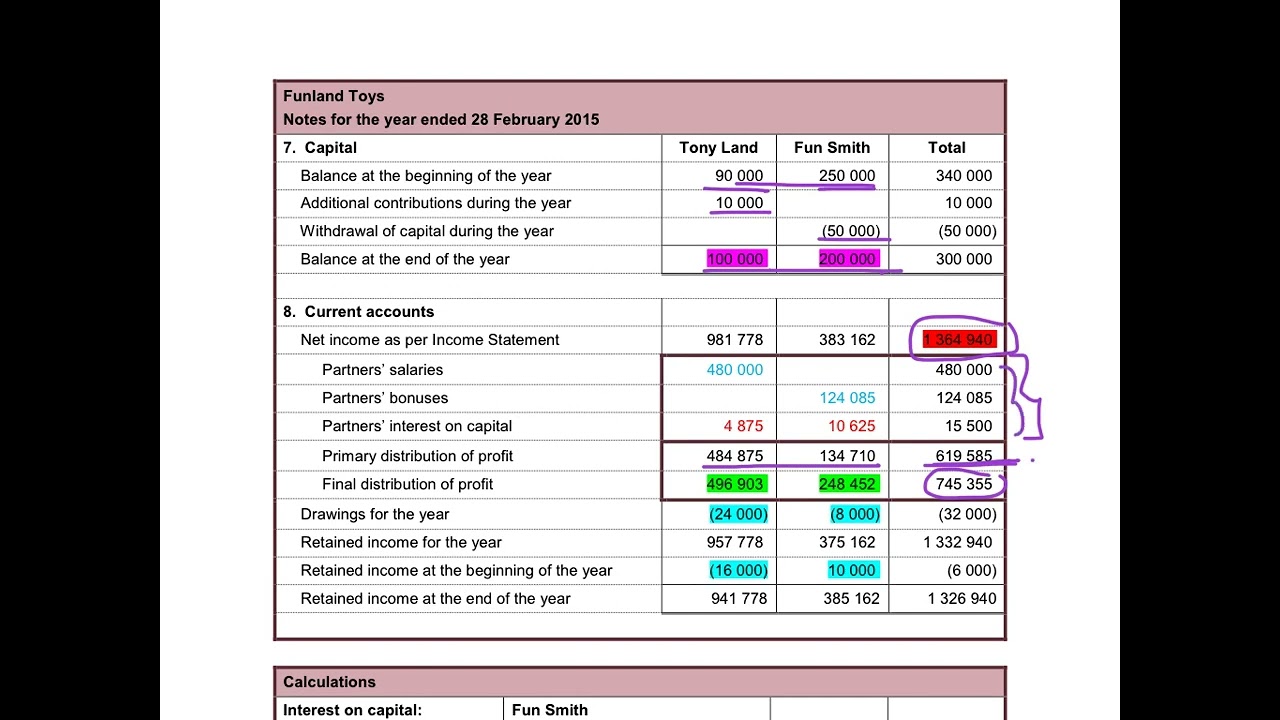Image resolution: width=1280 pixels, height=720 pixels.
Task: Click the (24 000) drawings value
Action: (739, 514)
